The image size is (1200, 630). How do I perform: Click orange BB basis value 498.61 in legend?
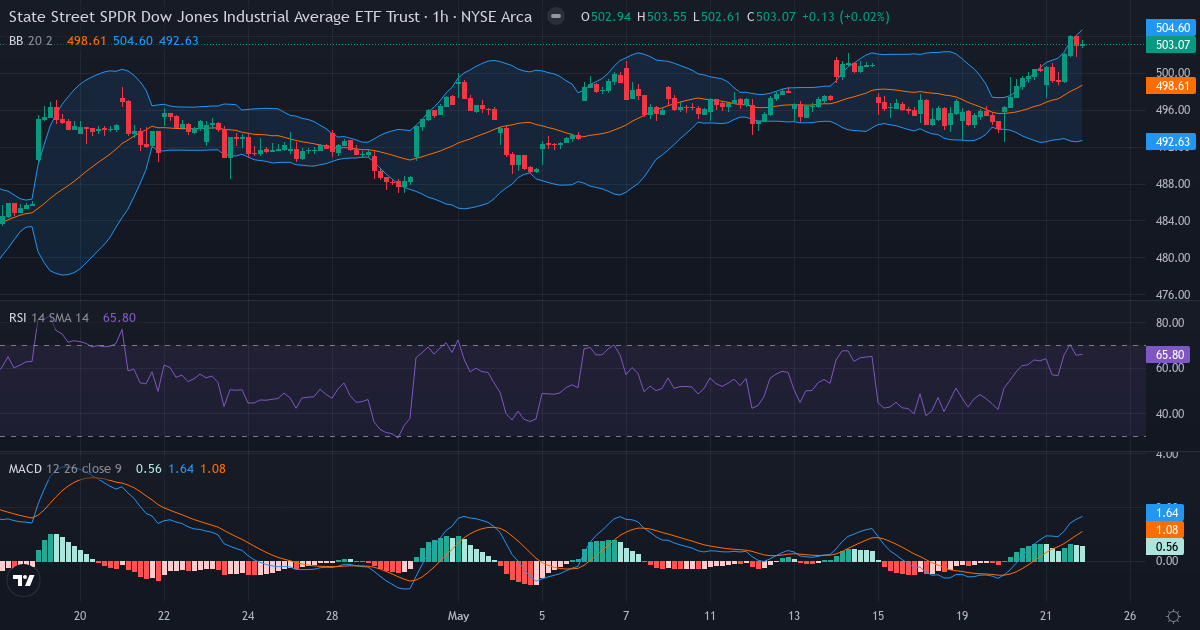pyautogui.click(x=85, y=40)
